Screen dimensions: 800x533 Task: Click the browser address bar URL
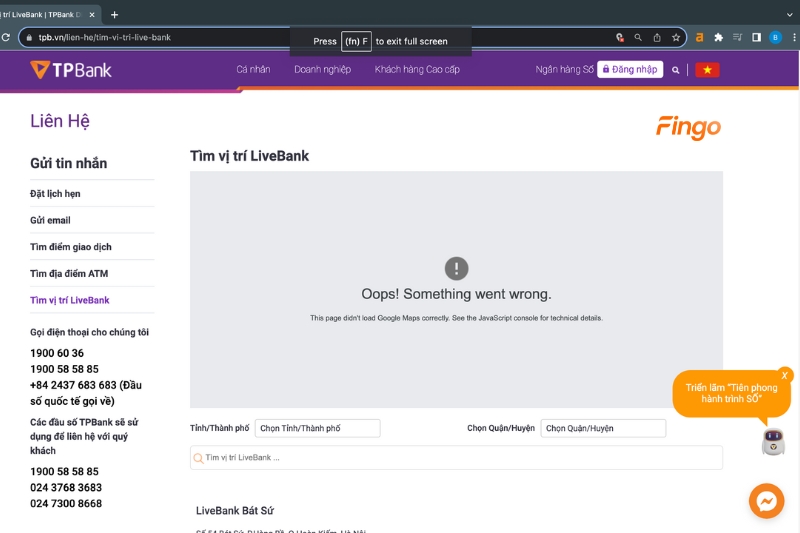tap(105, 37)
